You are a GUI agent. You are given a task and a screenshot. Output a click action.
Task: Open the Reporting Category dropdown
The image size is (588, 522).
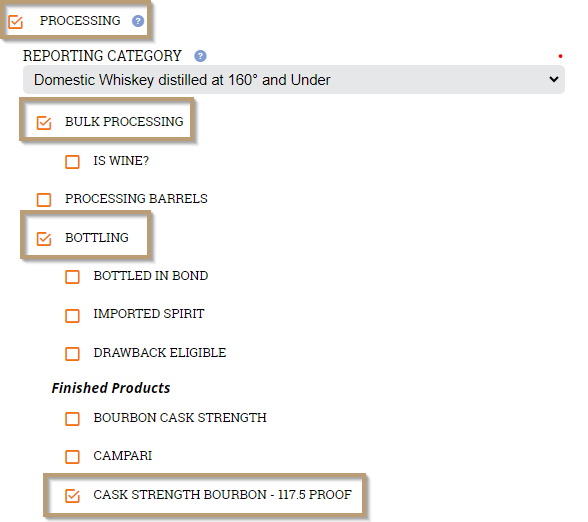tap(294, 80)
